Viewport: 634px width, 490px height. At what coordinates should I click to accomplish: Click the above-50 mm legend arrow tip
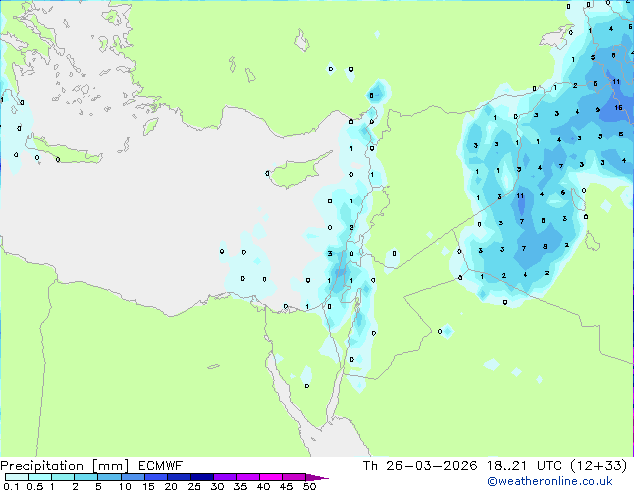317,477
